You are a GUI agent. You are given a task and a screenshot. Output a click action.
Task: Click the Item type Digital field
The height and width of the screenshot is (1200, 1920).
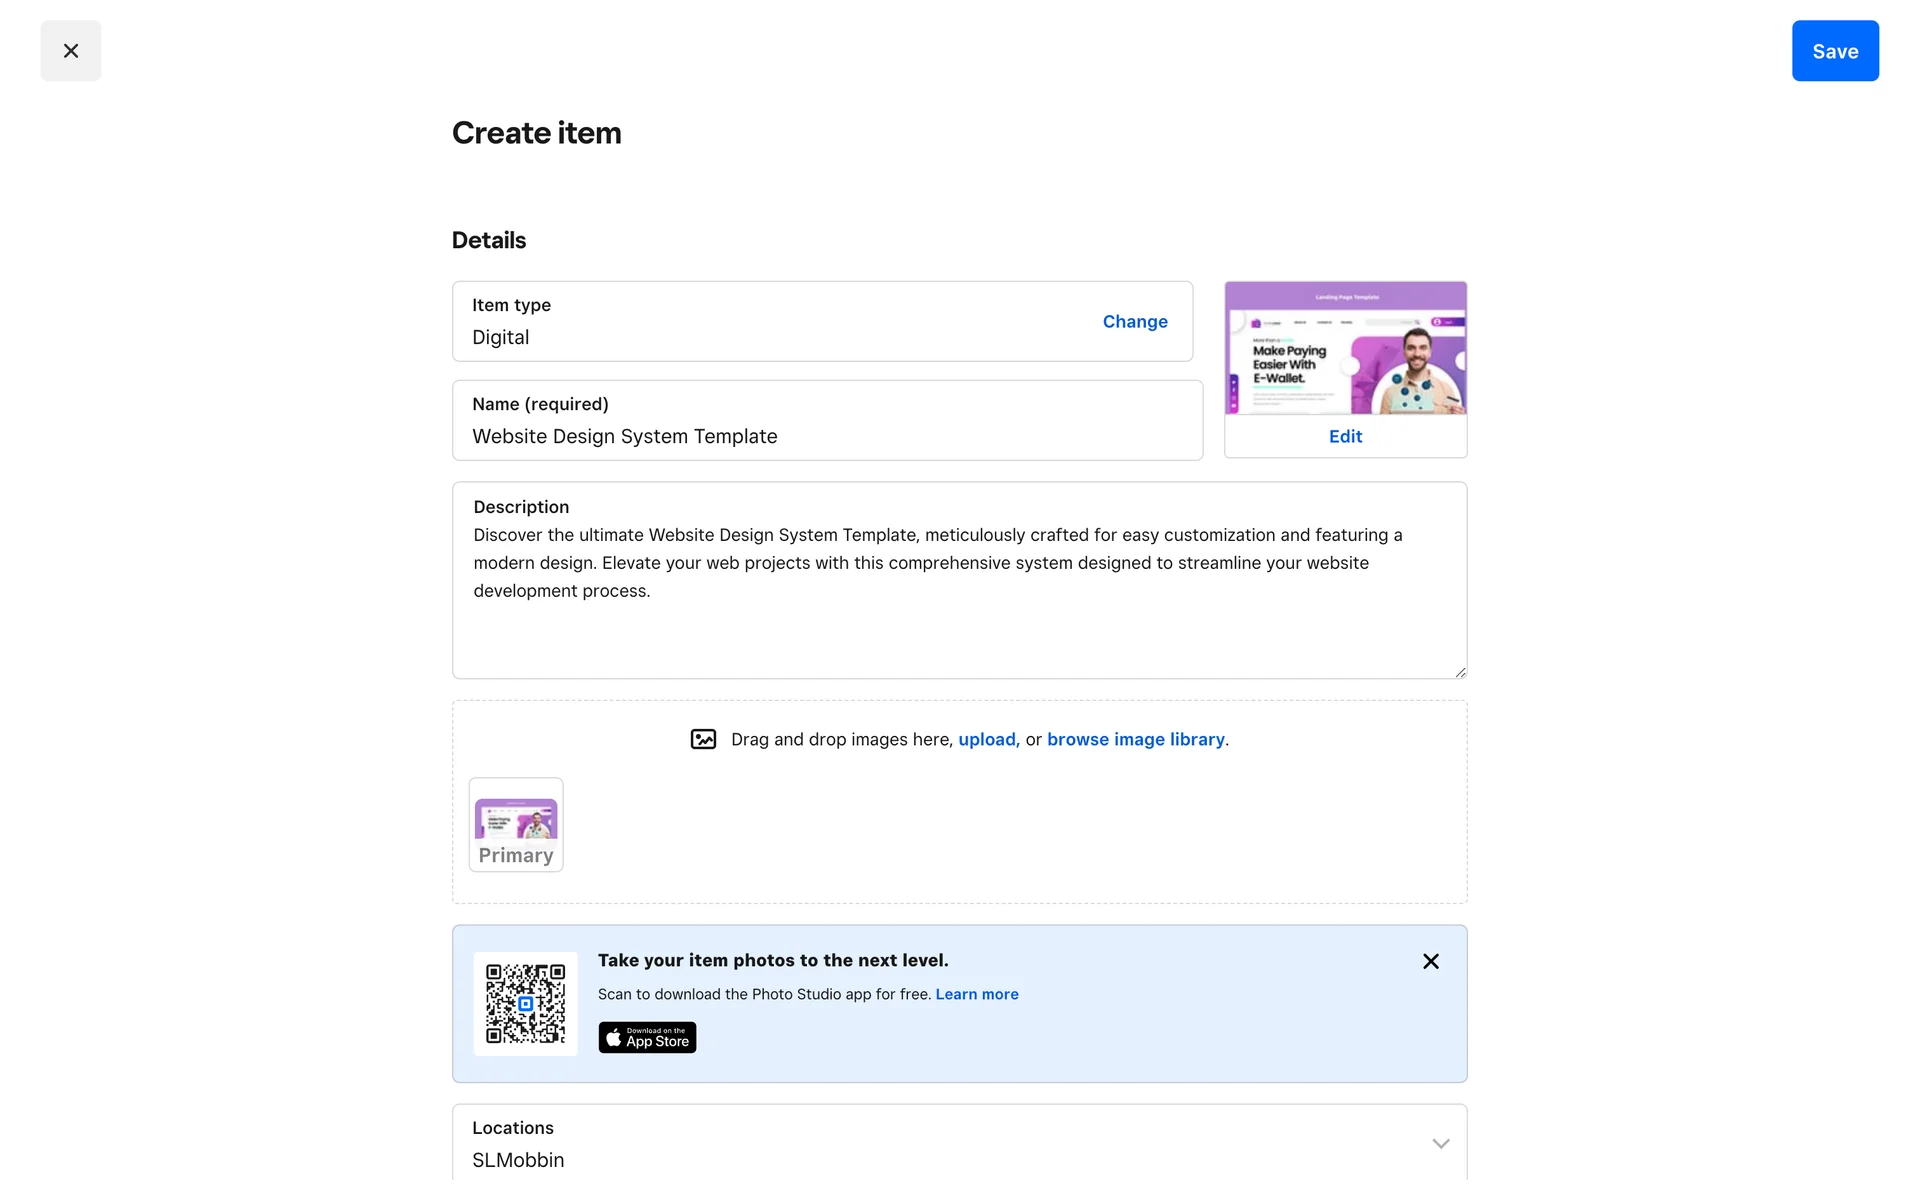coord(760,322)
